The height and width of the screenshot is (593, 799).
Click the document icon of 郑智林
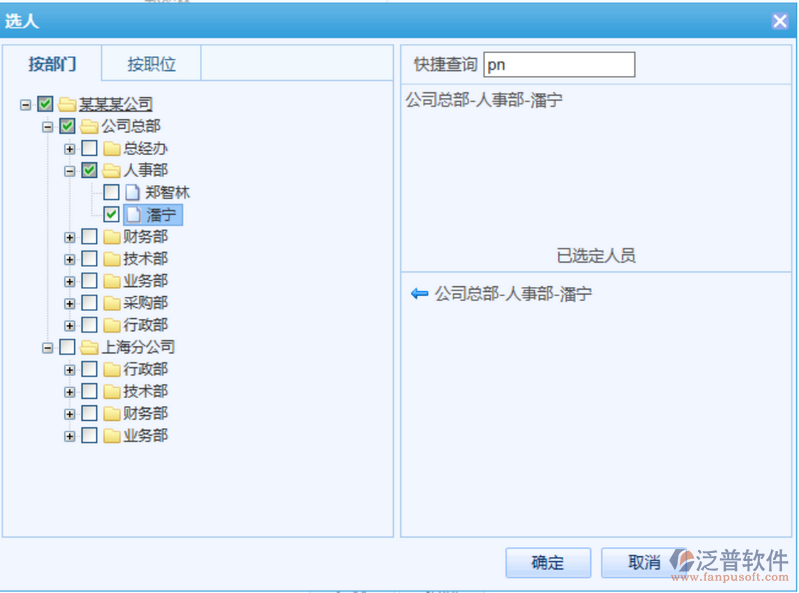pyautogui.click(x=132, y=193)
